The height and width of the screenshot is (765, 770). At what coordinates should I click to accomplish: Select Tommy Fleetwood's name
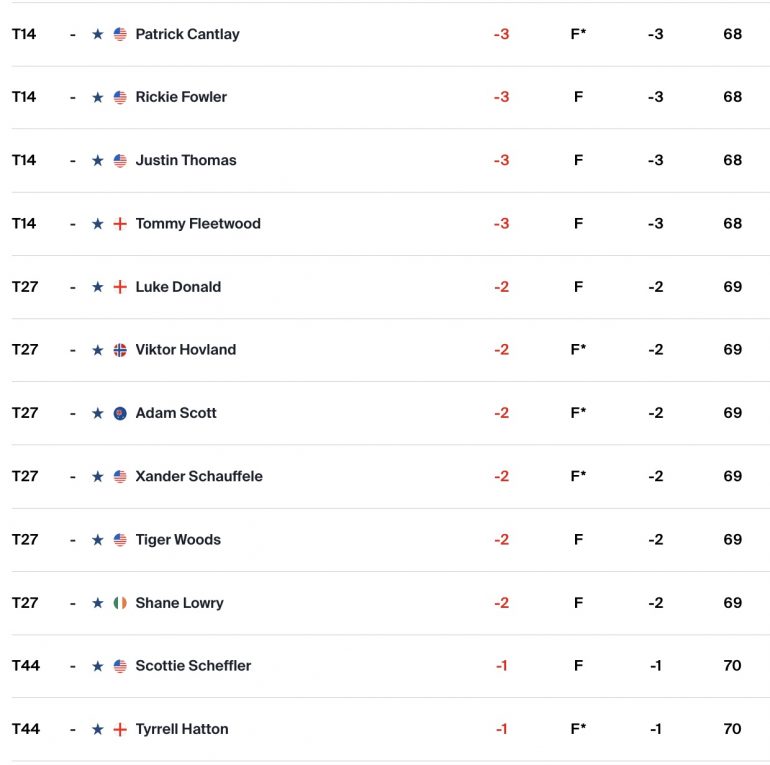click(x=198, y=223)
